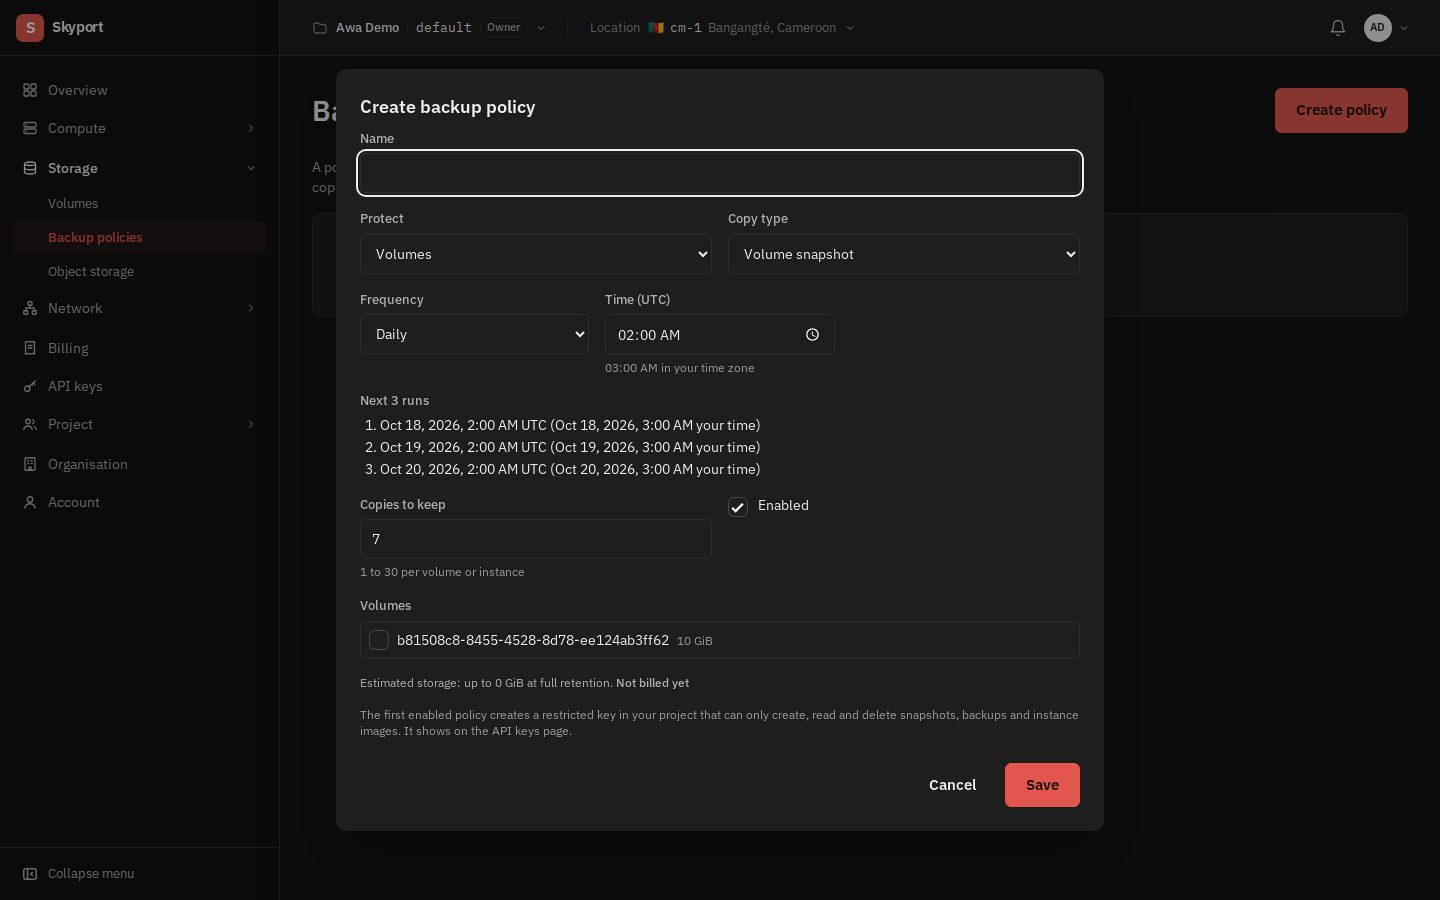Navigate to Billing
The image size is (1440, 900).
(140, 348)
